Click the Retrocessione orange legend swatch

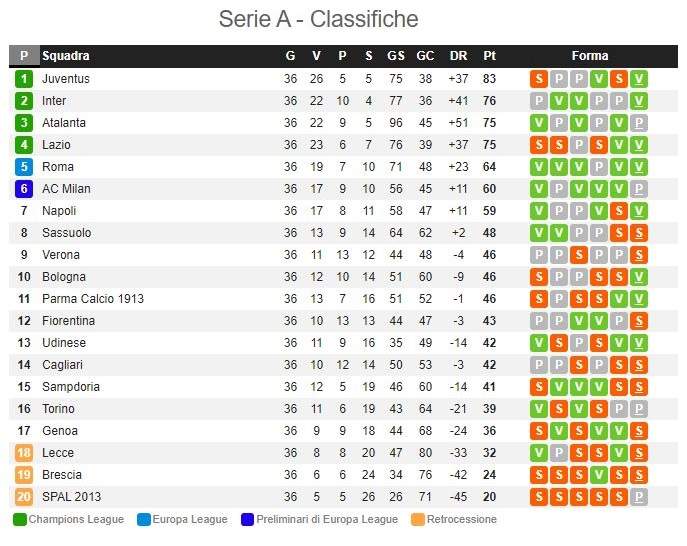418,520
